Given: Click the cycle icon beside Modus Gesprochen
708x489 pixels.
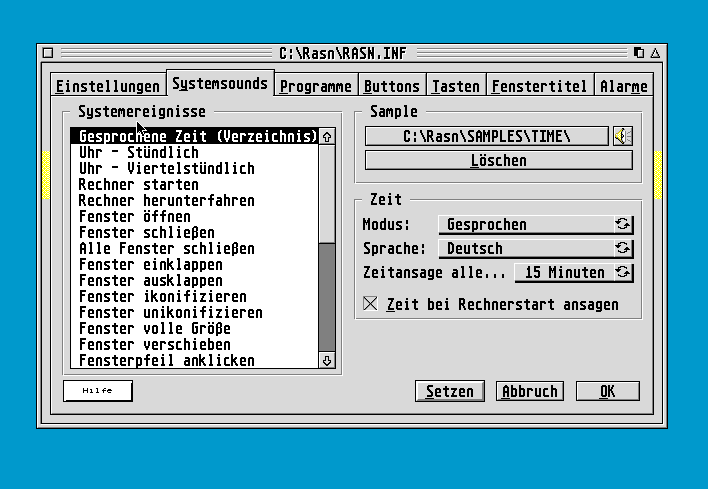Looking at the screenshot, I should pyautogui.click(x=623, y=225).
